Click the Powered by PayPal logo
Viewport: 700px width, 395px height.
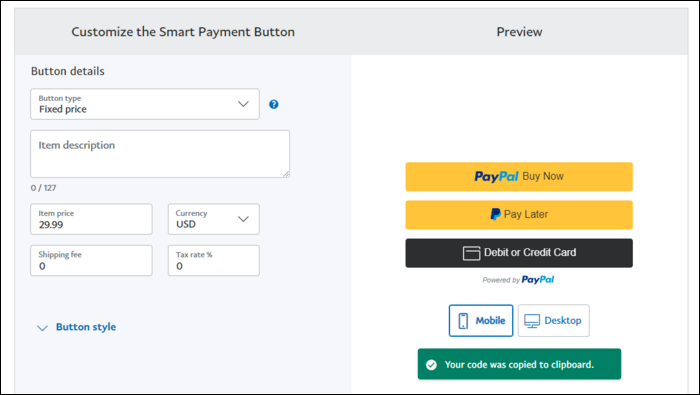[x=518, y=280]
